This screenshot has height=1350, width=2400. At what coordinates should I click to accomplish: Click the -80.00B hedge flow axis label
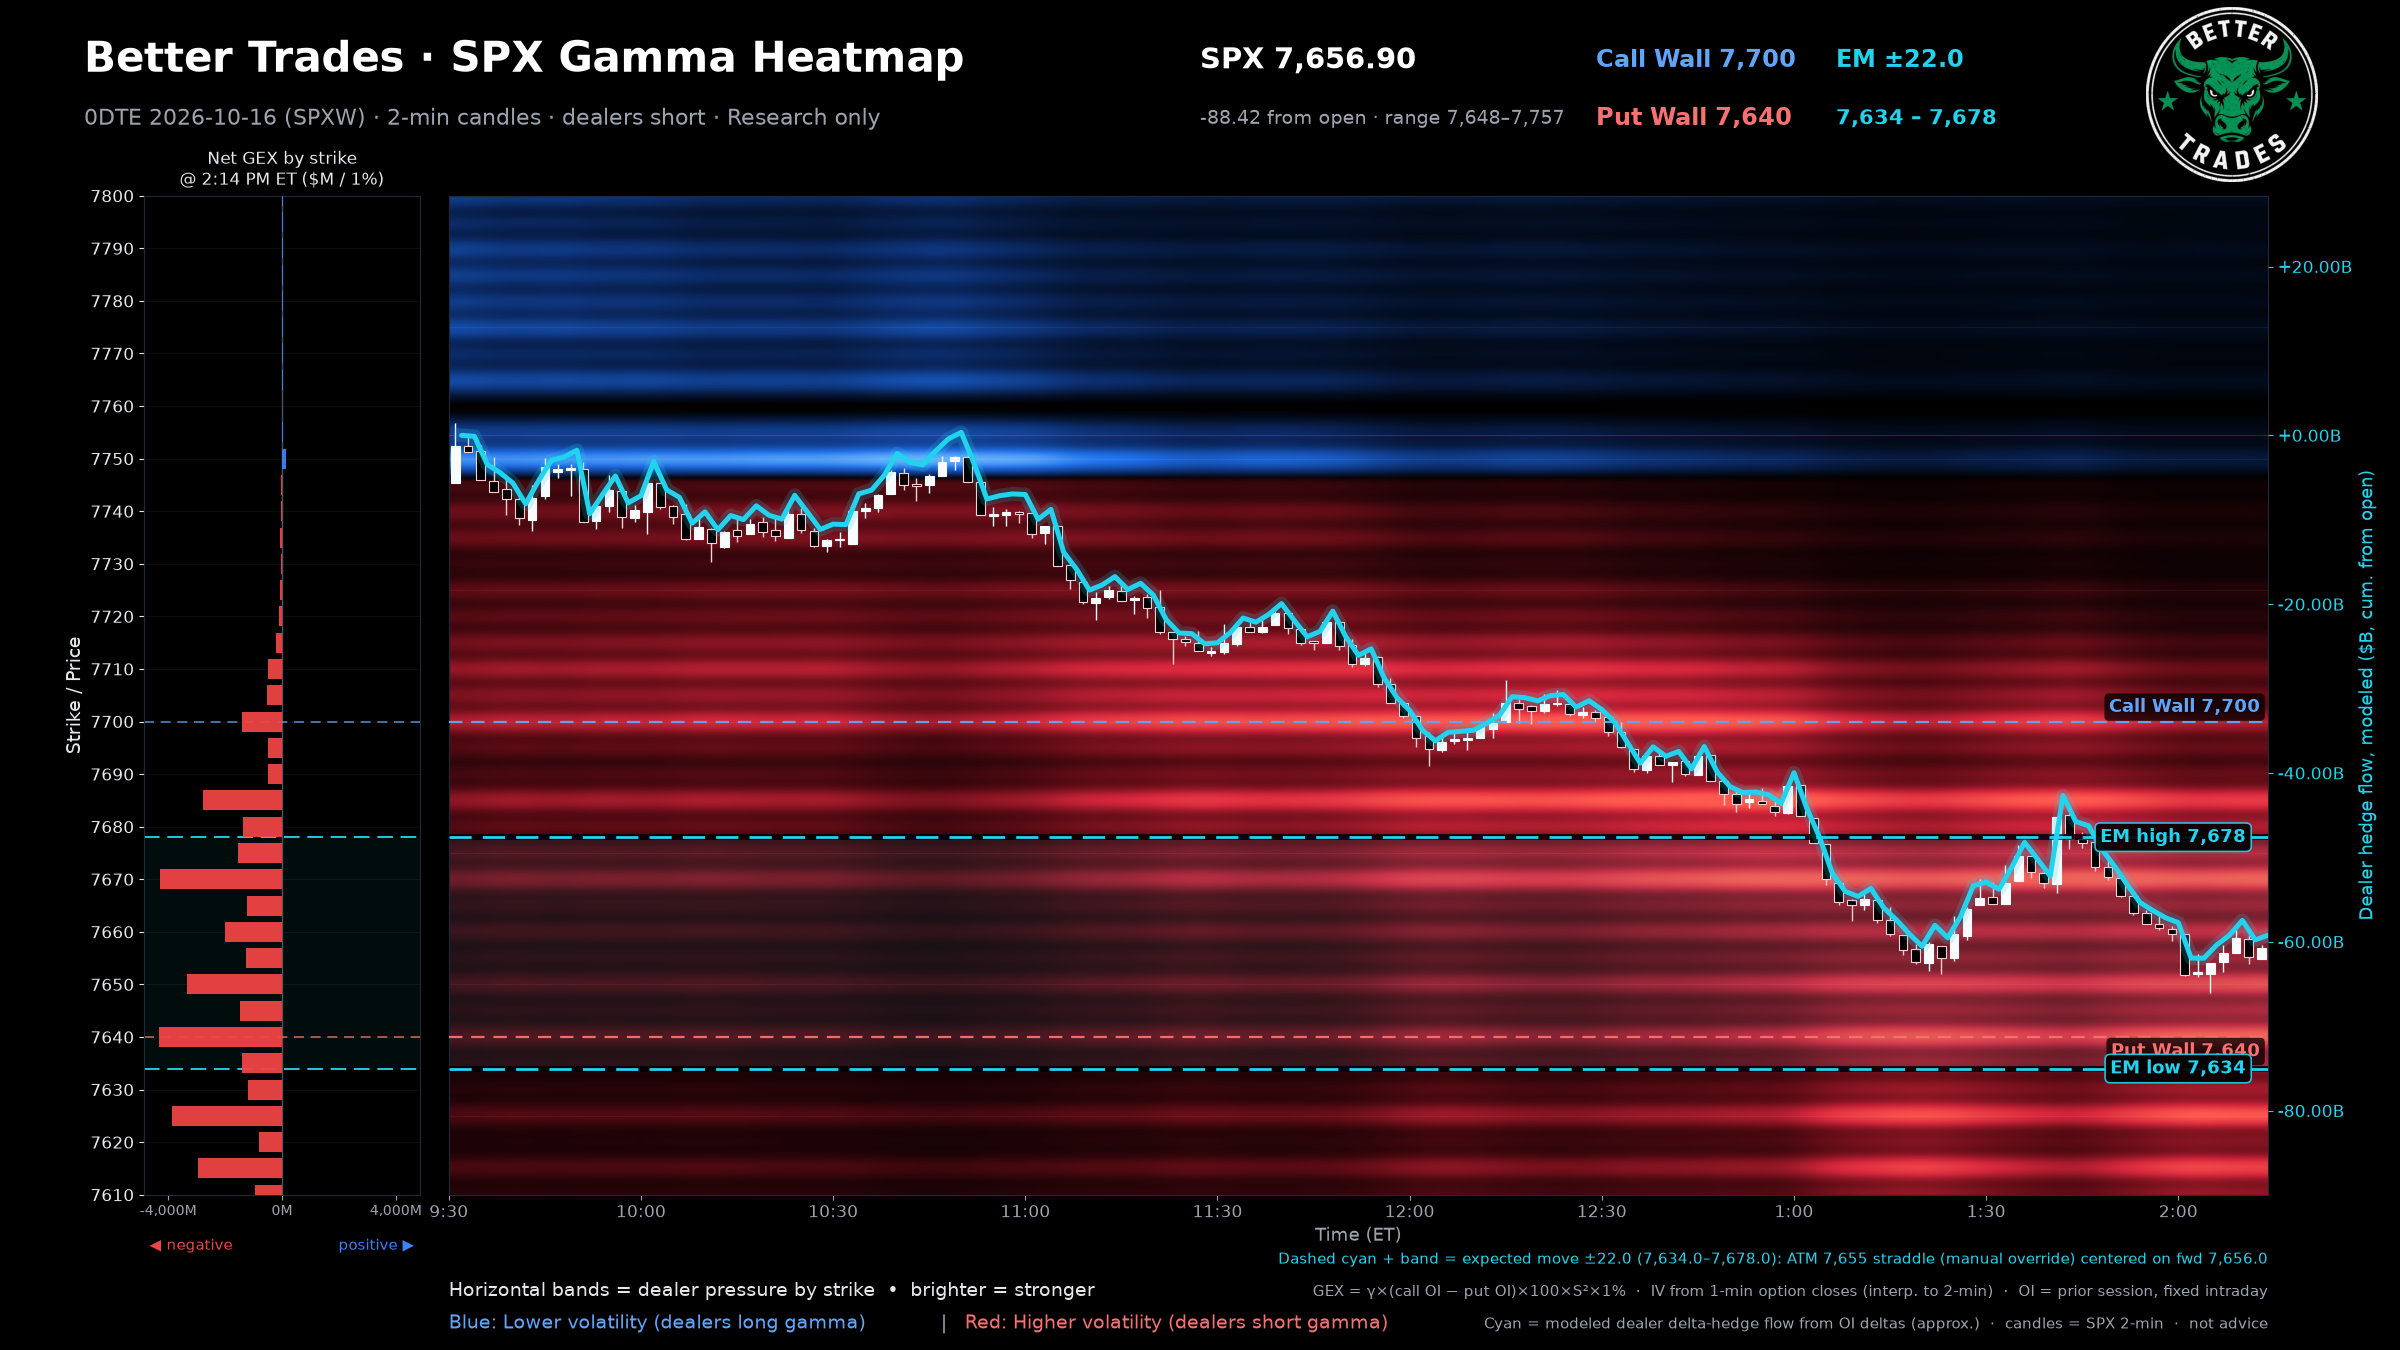(2311, 1111)
